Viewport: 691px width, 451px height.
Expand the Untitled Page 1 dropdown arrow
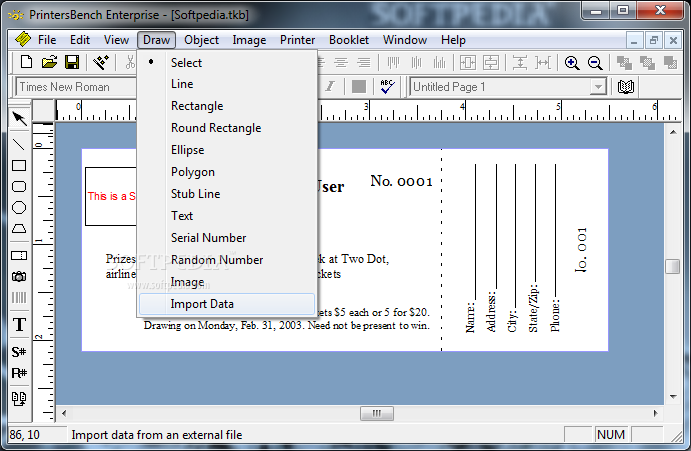point(598,87)
